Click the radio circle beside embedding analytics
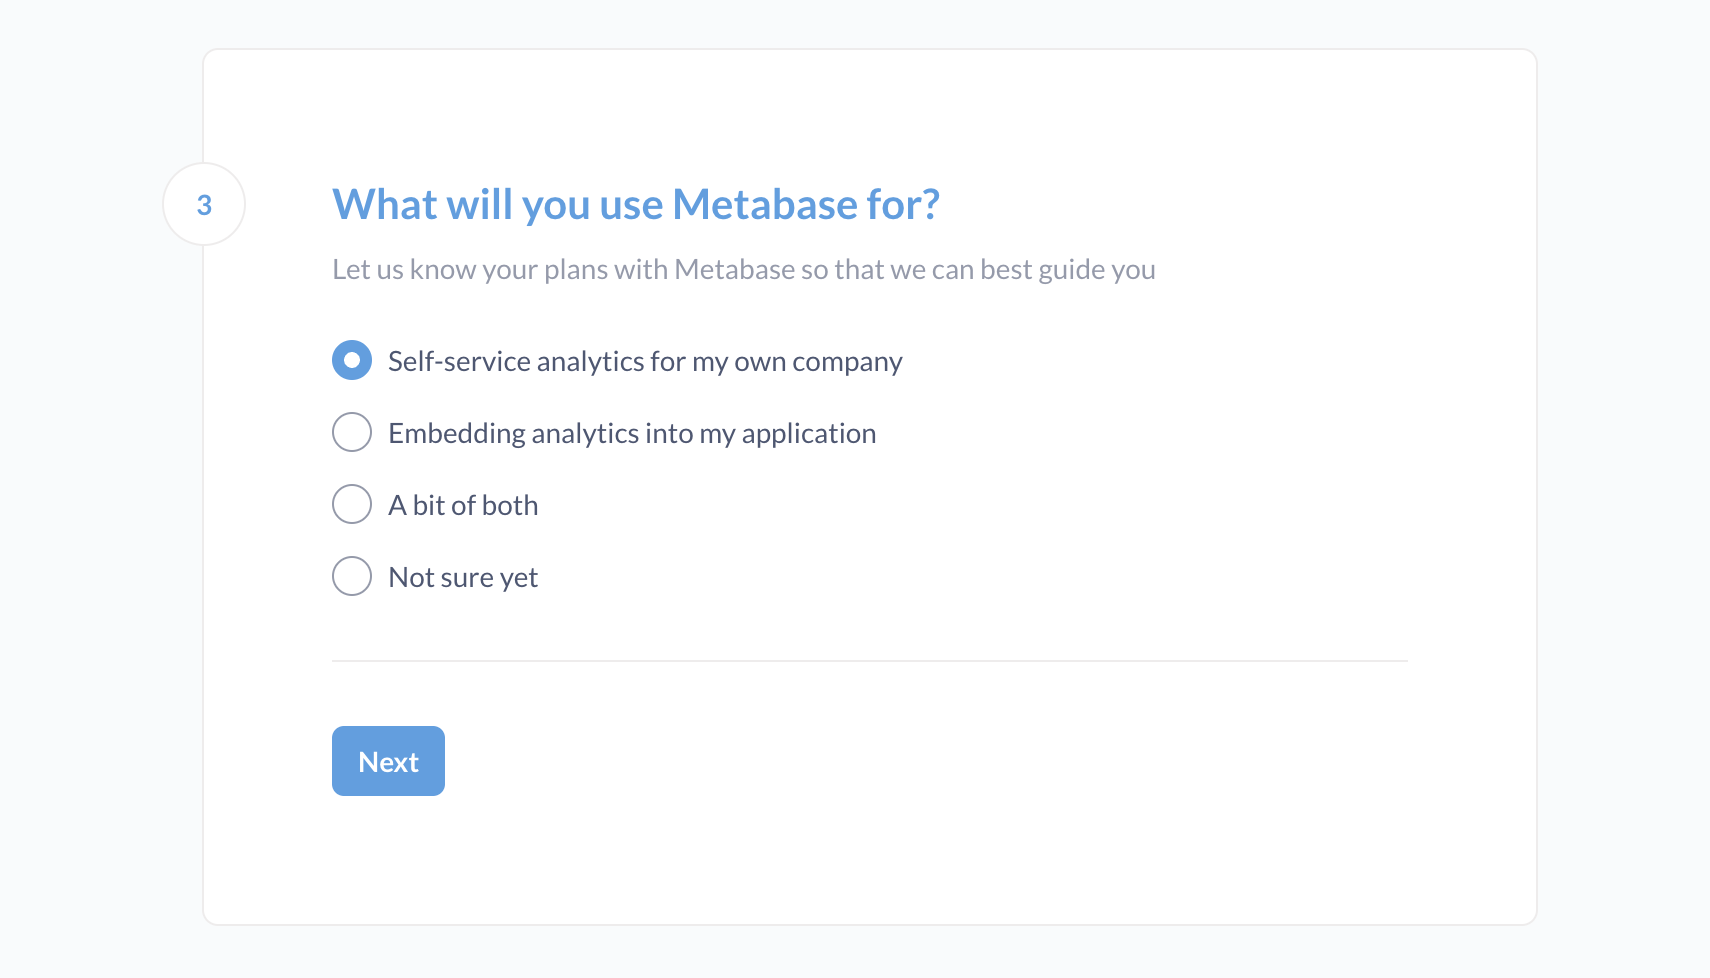This screenshot has height=978, width=1710. click(352, 432)
